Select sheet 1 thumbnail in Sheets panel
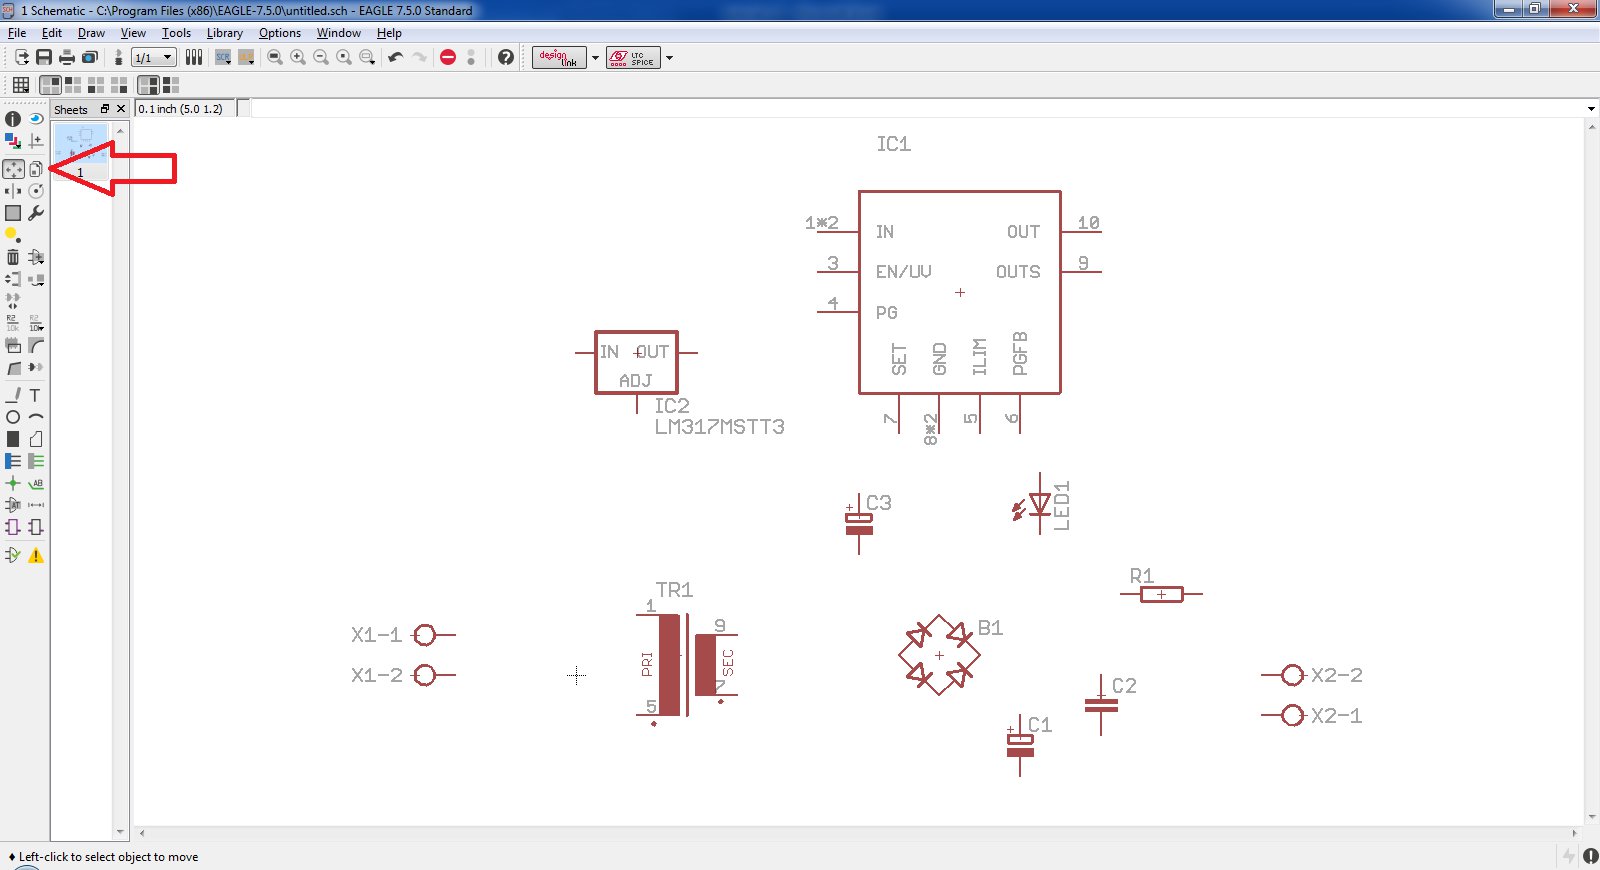 [x=81, y=152]
